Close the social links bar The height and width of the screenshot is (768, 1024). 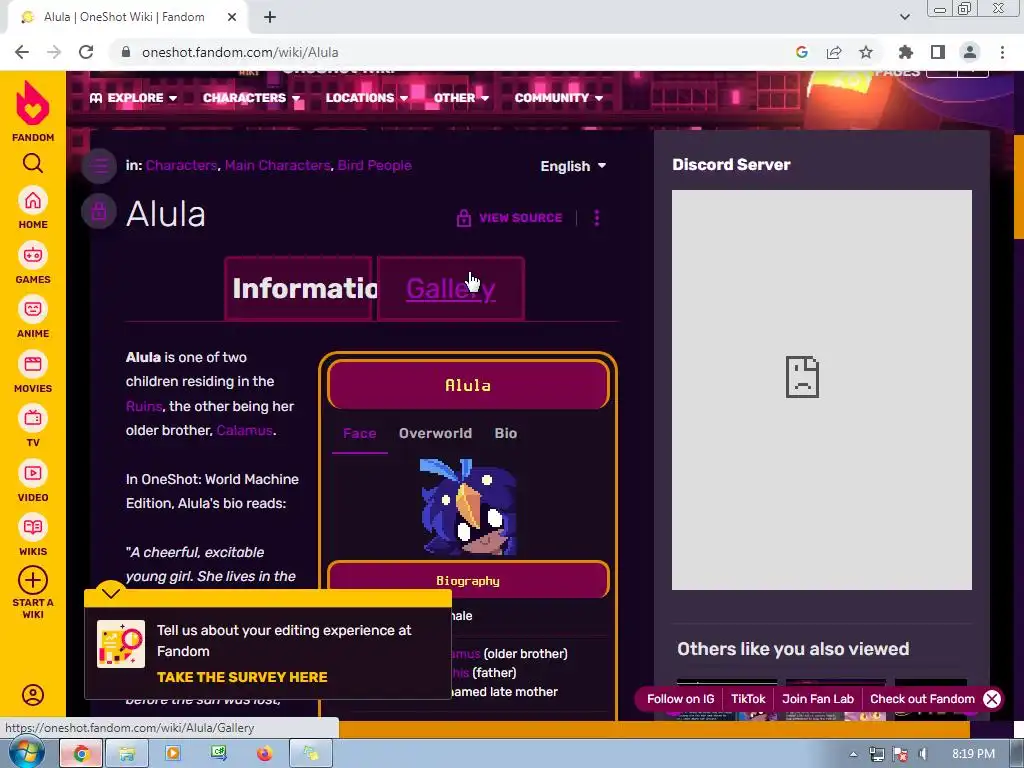click(x=992, y=699)
